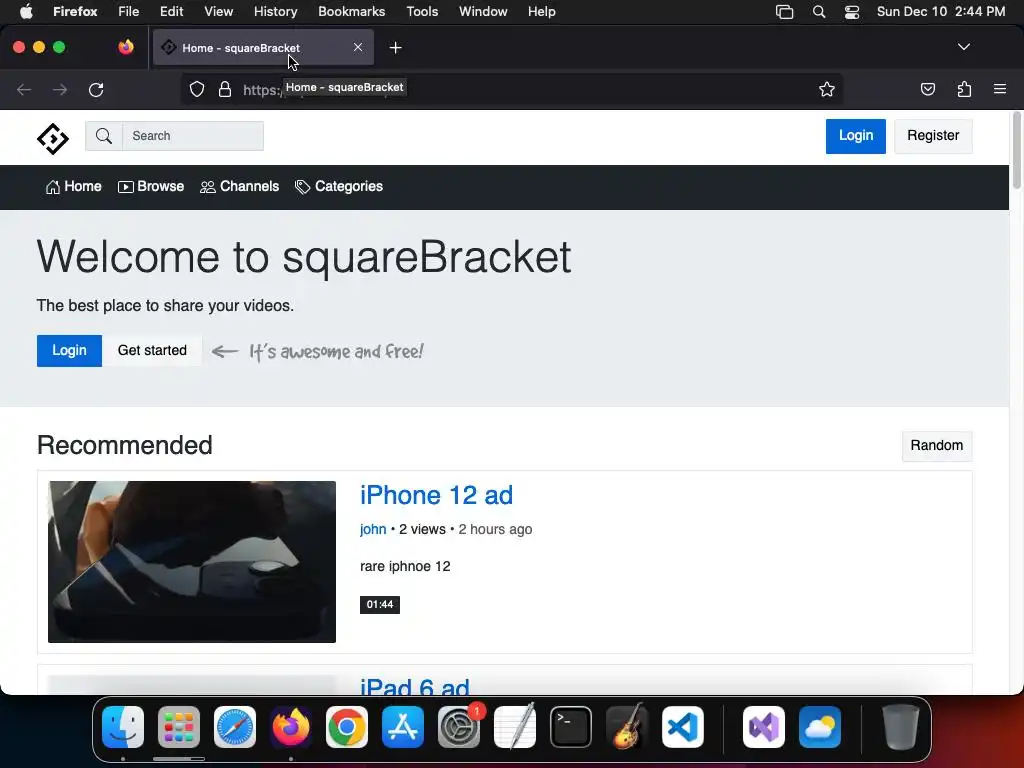Screen dimensions: 1024x768
Task: Open Visual Studio from the dock
Action: tap(764, 727)
